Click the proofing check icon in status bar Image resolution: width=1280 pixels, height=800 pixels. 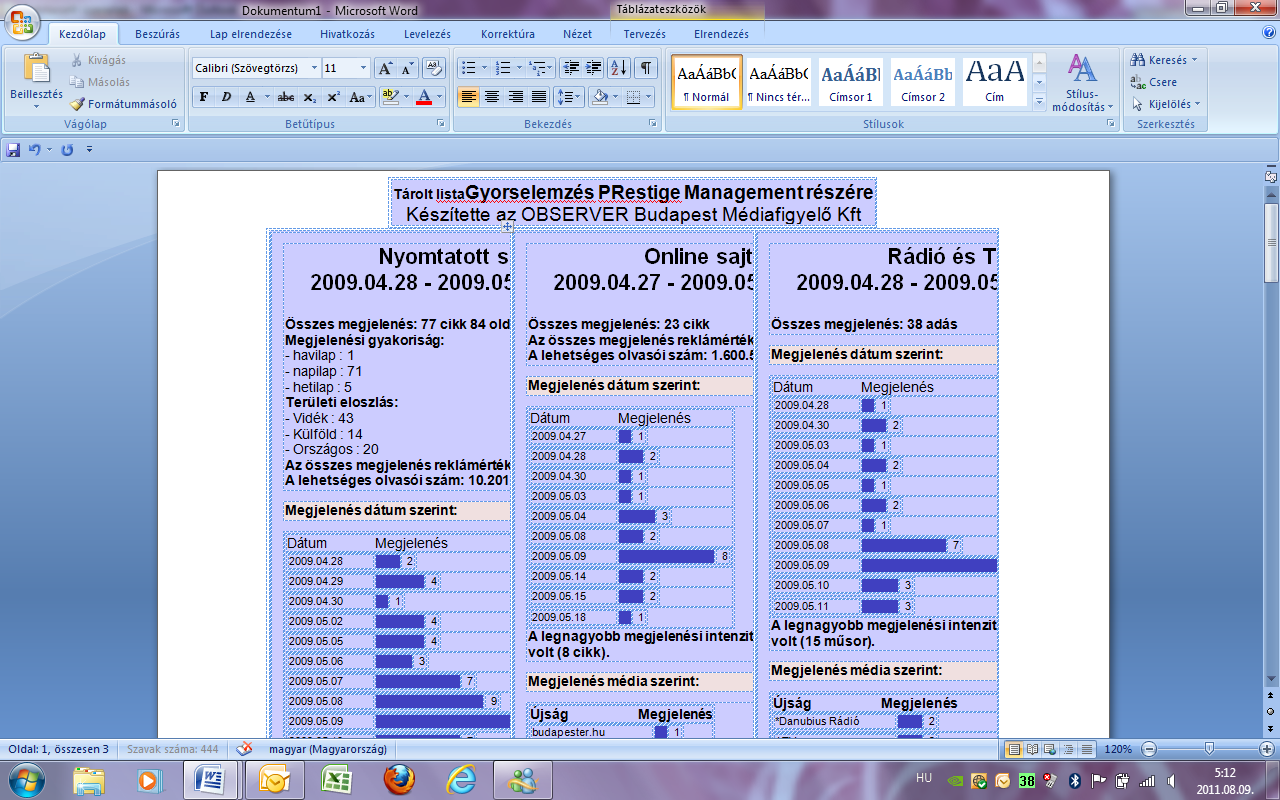tap(243, 748)
